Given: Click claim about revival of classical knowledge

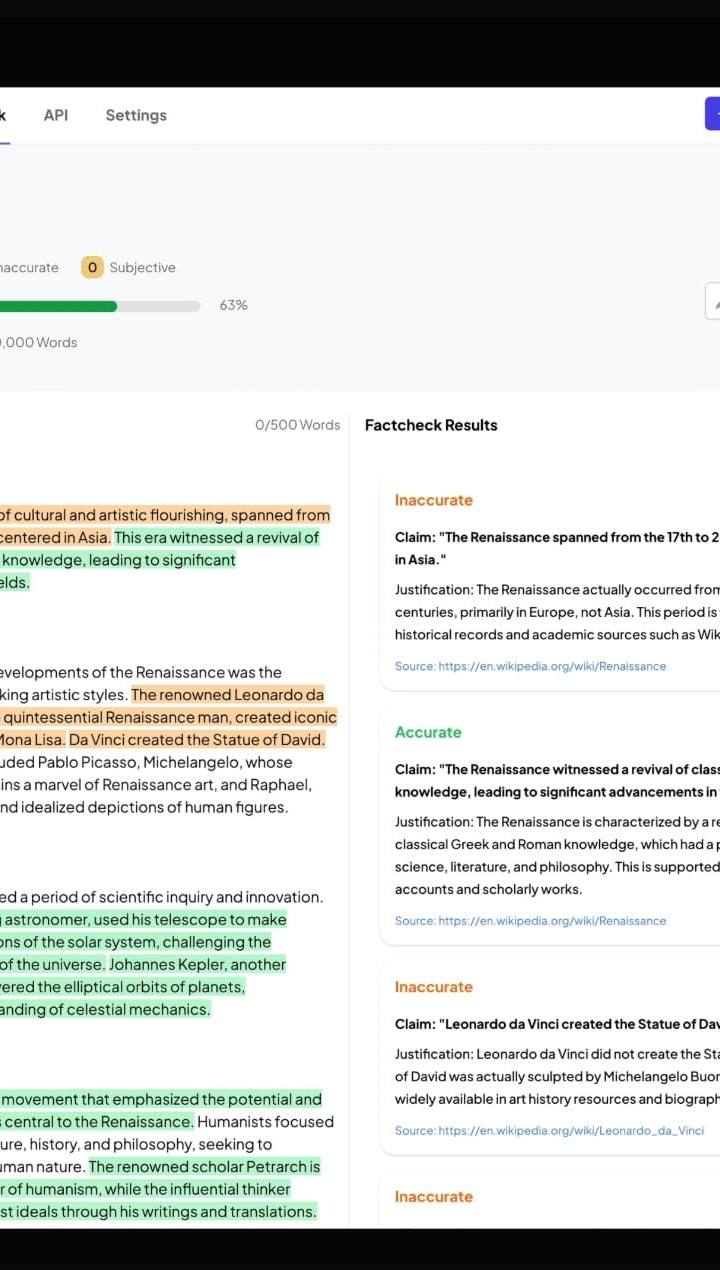Looking at the screenshot, I should 557,780.
